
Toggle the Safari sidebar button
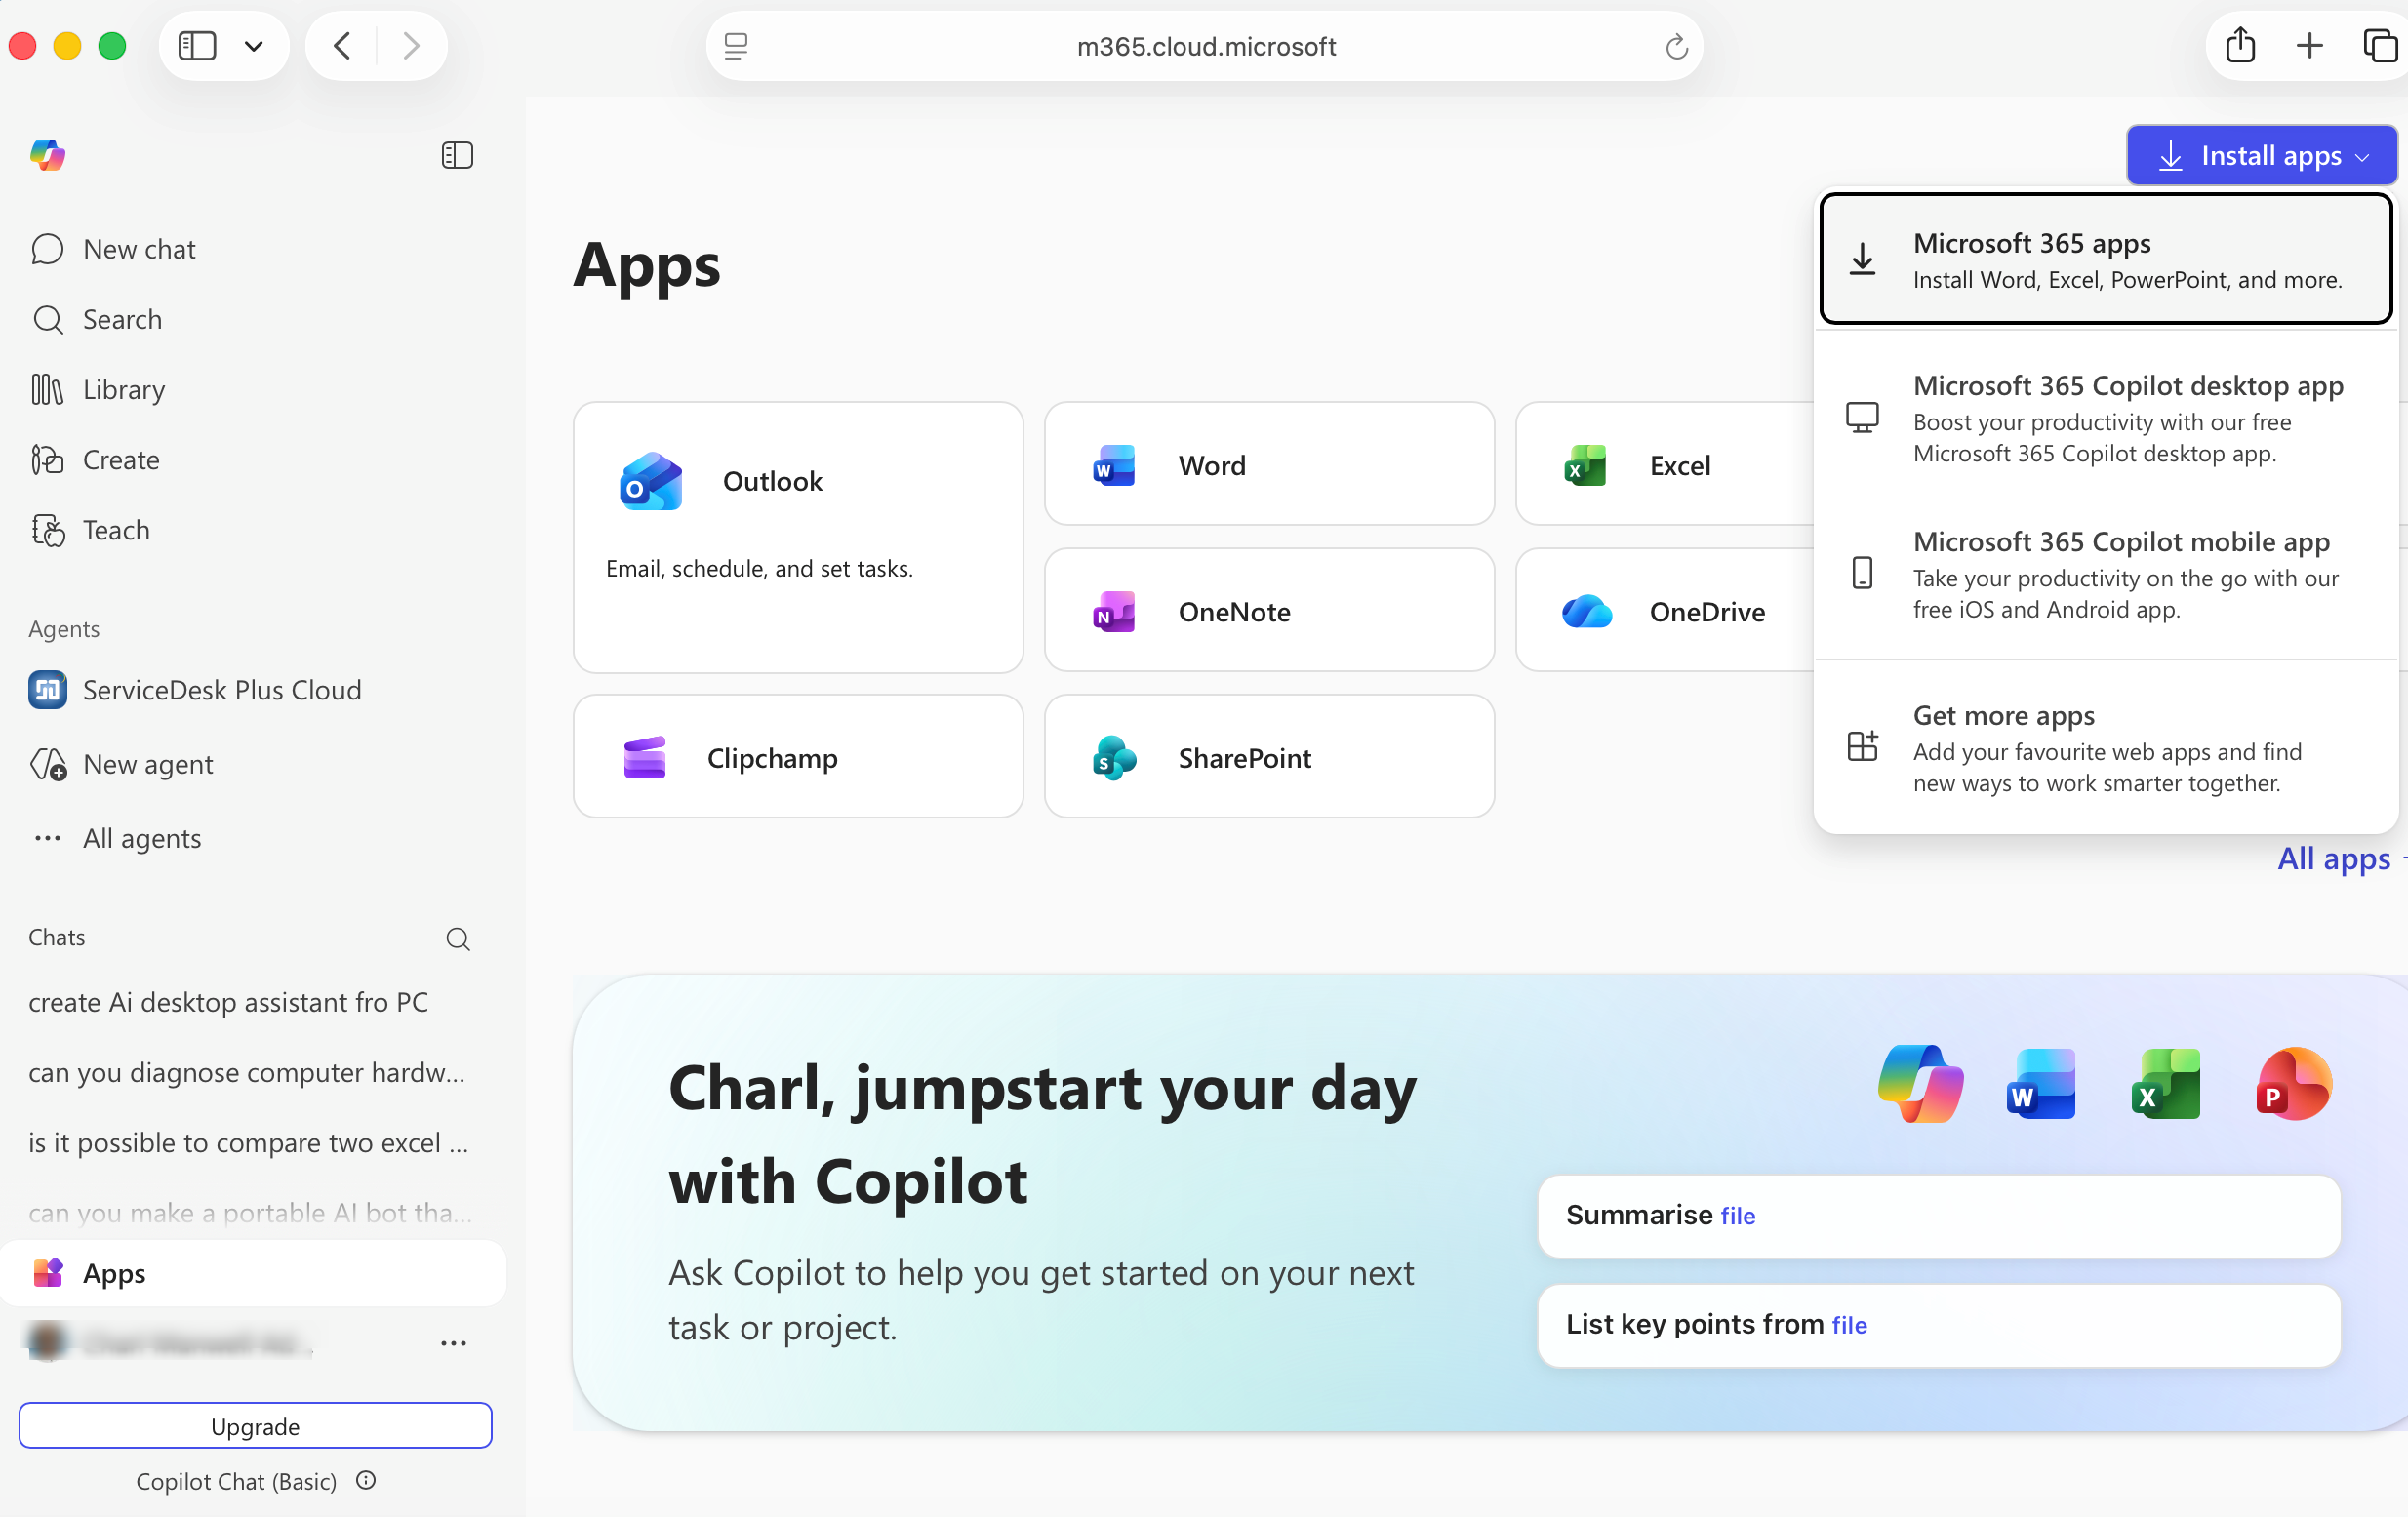[197, 45]
